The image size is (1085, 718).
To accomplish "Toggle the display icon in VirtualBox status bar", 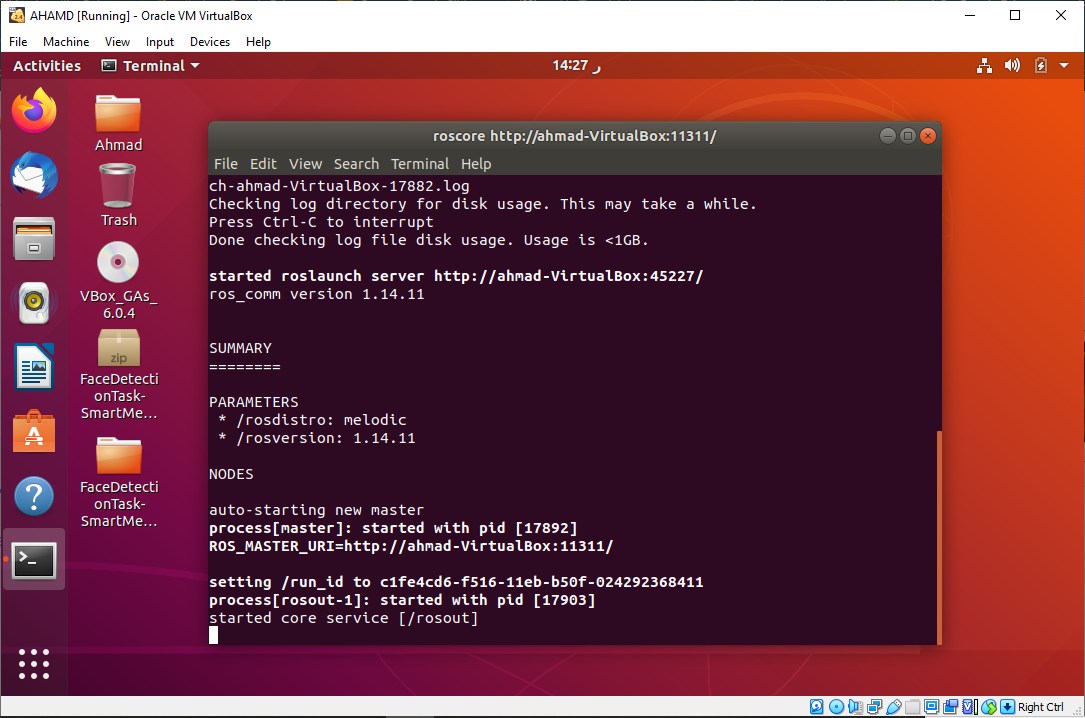I will [930, 707].
